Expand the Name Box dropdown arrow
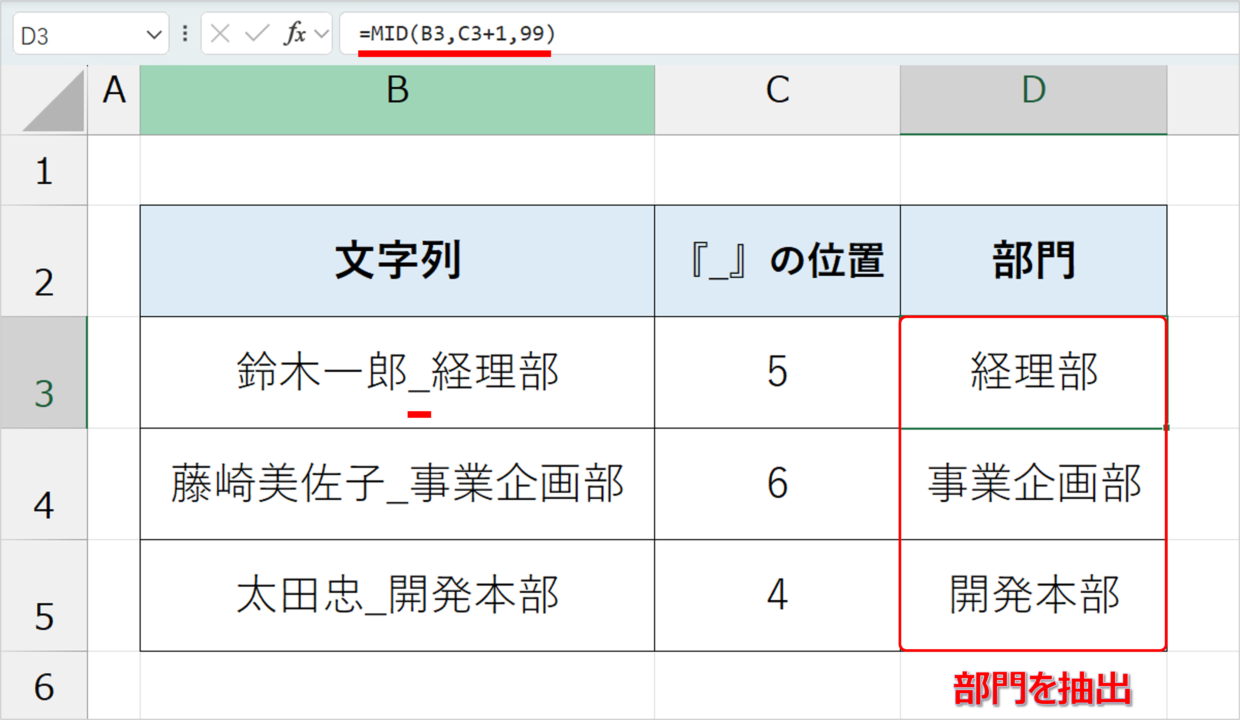Image resolution: width=1240 pixels, height=720 pixels. pos(154,35)
